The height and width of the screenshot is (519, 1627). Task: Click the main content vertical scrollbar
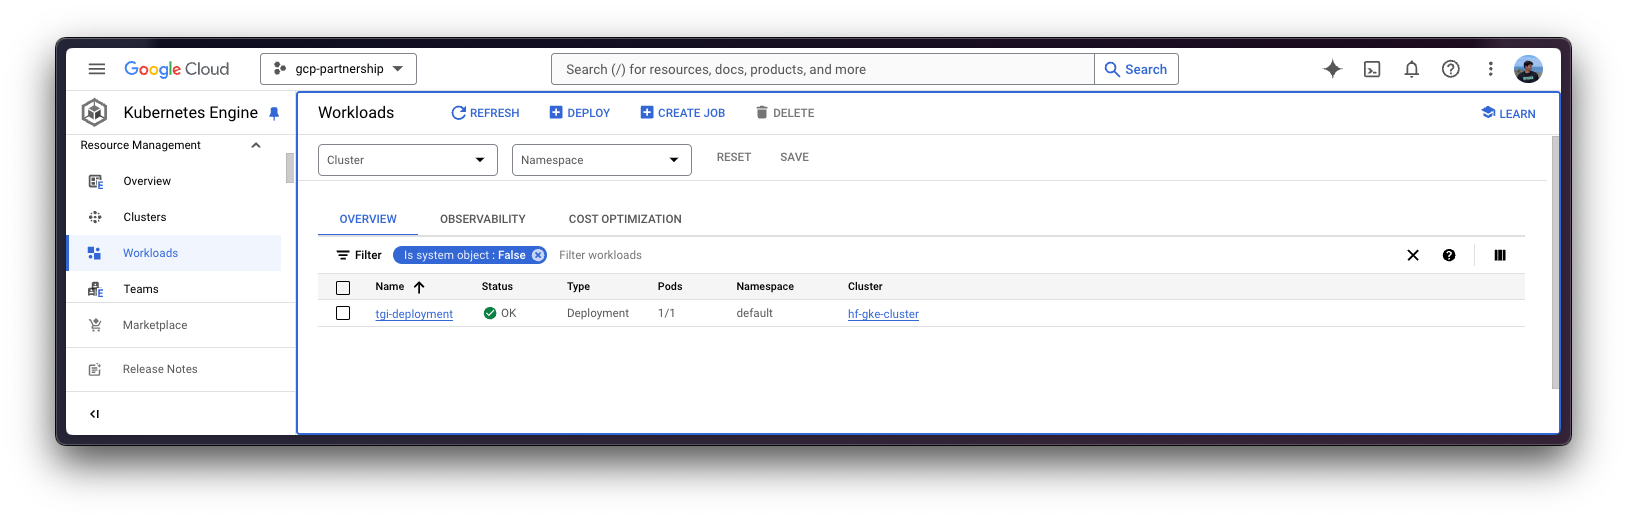[x=1555, y=262]
